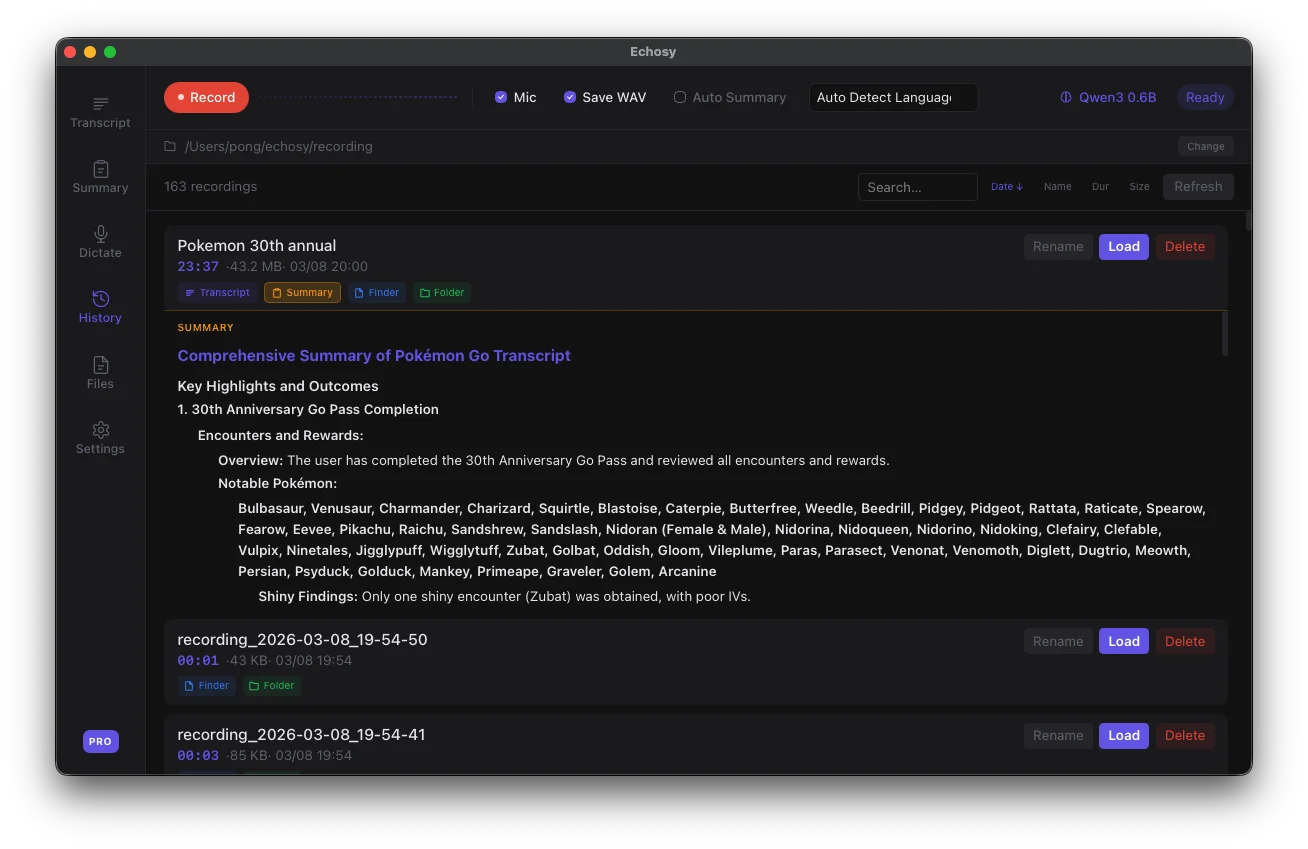Screen dimensions: 1308x849
Task: Delete the Pokemon 30th annual recording
Action: (1184, 247)
